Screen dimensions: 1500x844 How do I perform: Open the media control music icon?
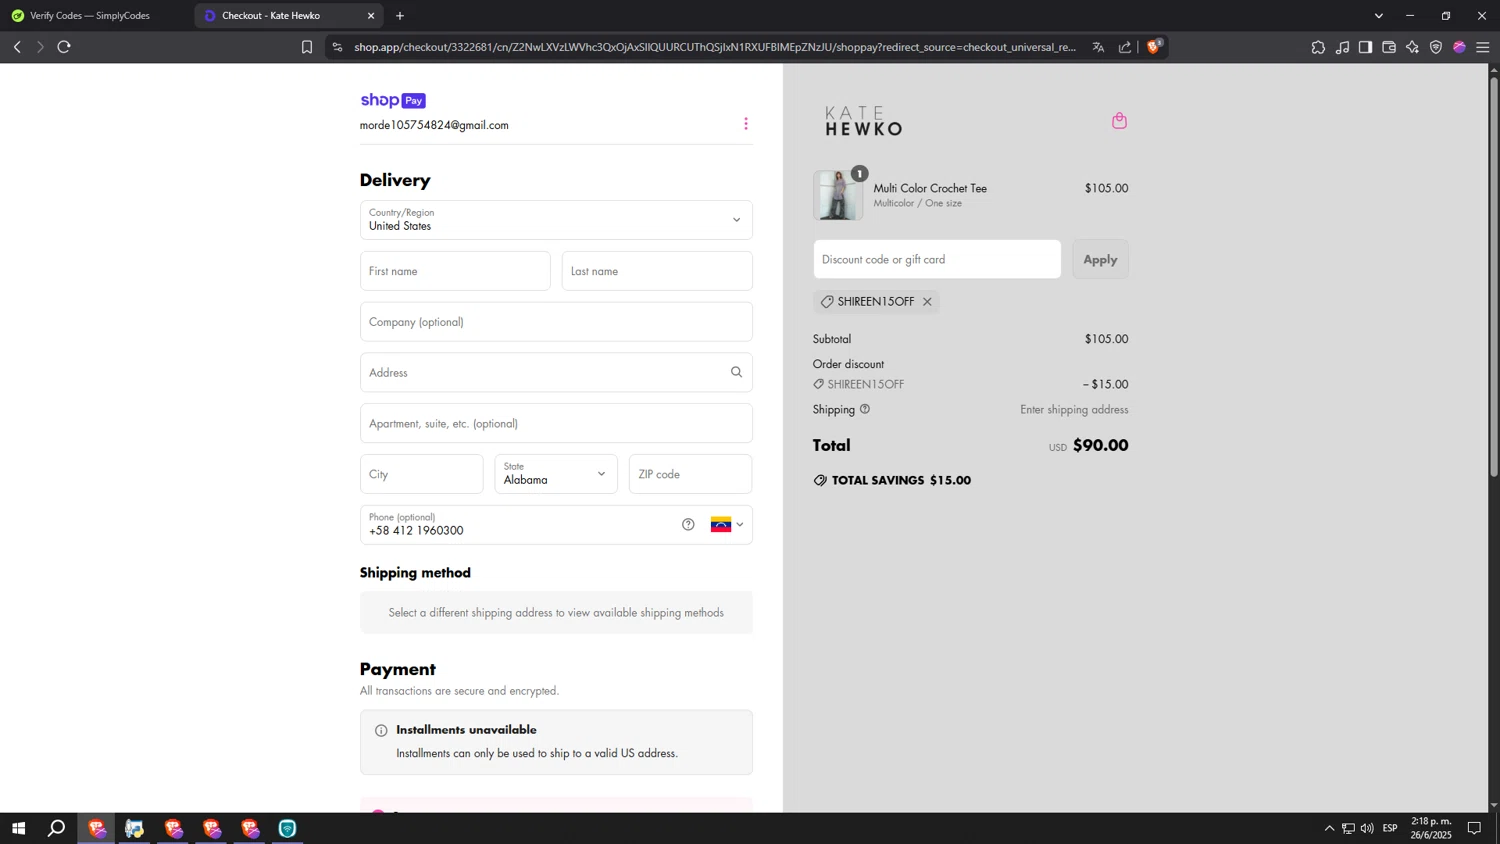pyautogui.click(x=1342, y=47)
